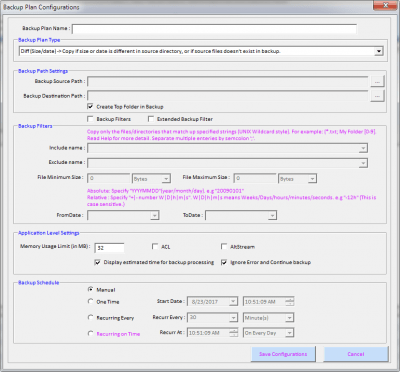Open the FromDate dropdown

[154, 216]
